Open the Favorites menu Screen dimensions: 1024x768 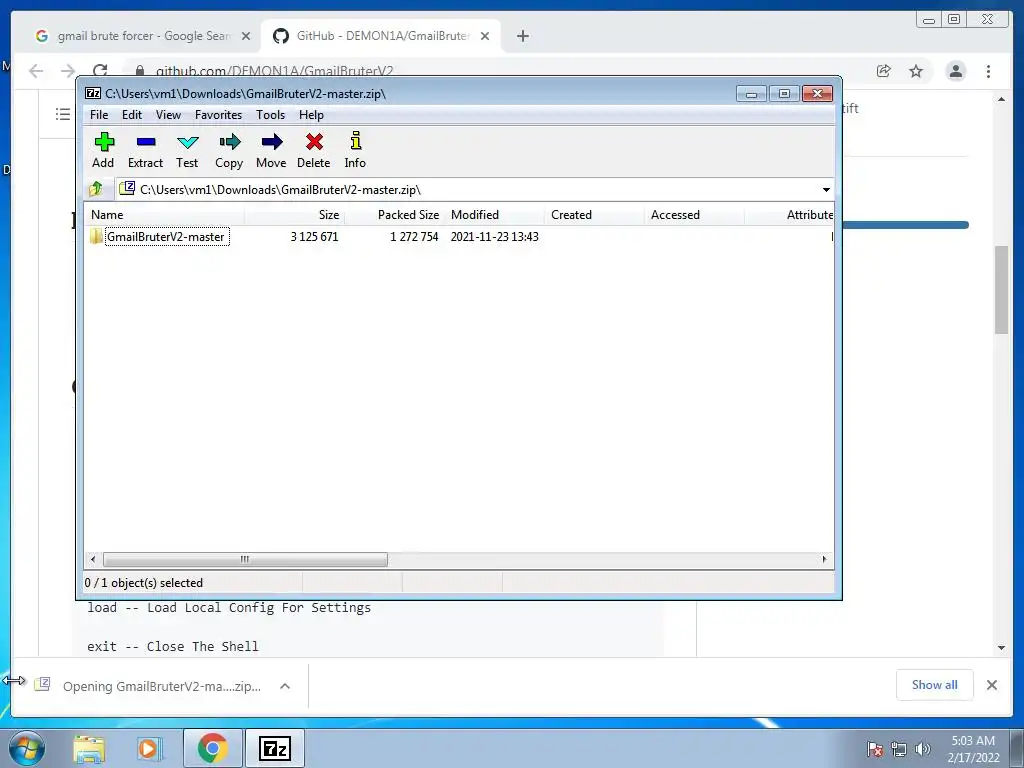[x=218, y=115]
